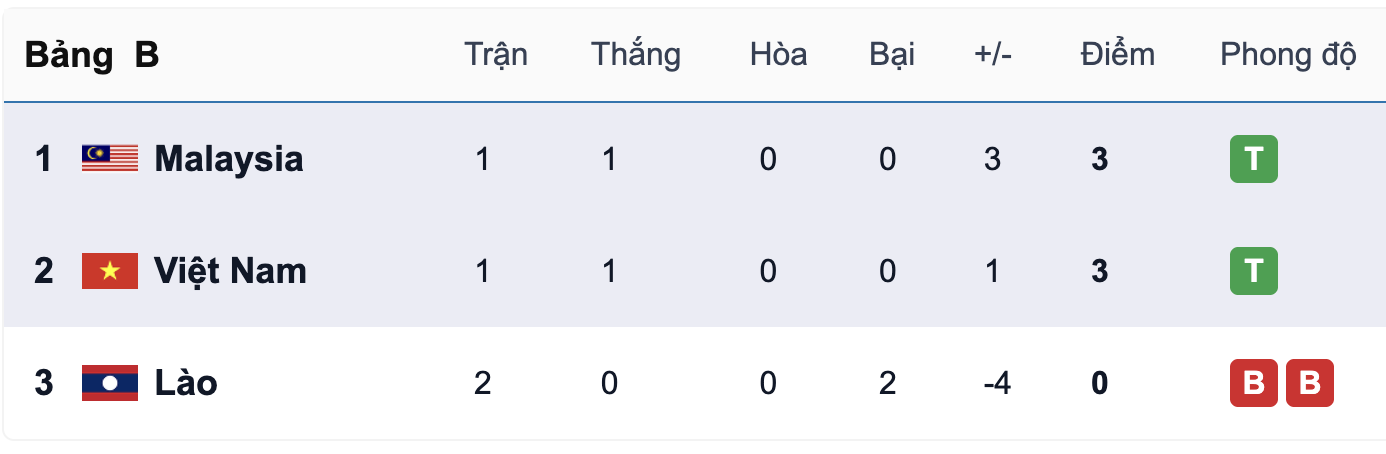Click Việt Nam's green T form badge
This screenshot has width=1386, height=454.
click(1253, 271)
